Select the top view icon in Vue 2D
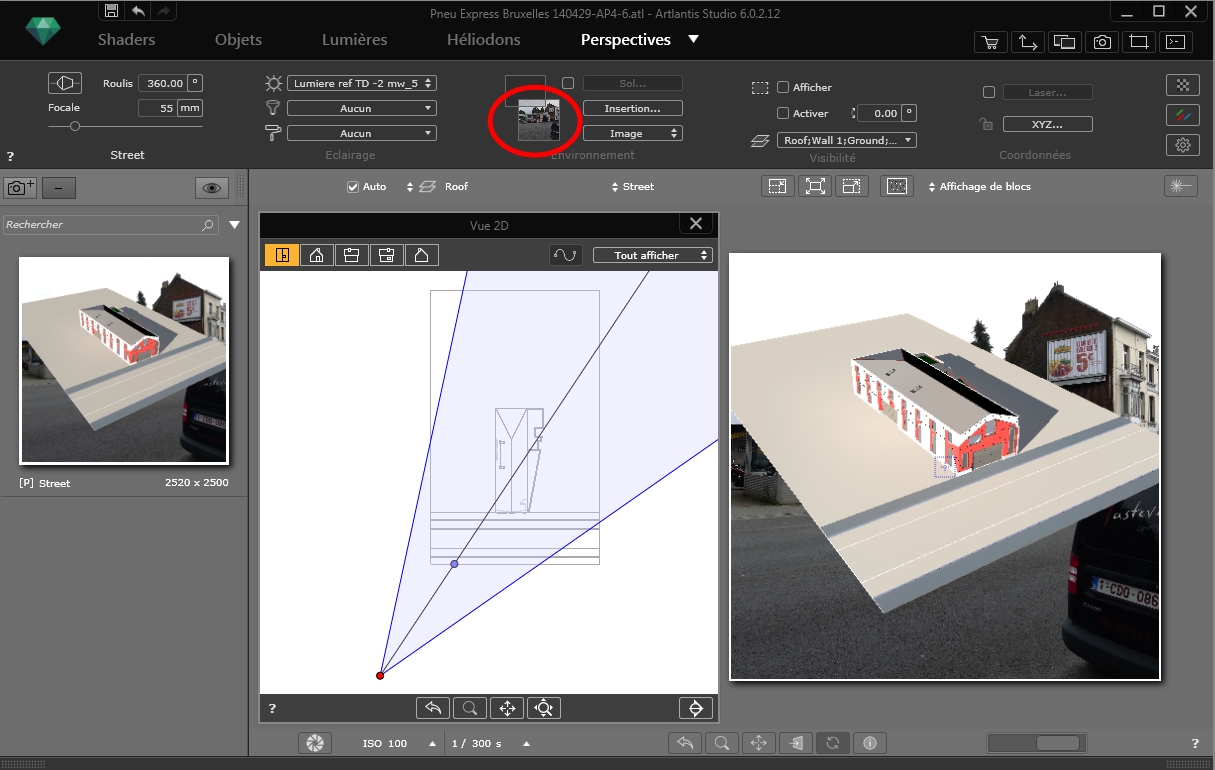 pos(282,256)
